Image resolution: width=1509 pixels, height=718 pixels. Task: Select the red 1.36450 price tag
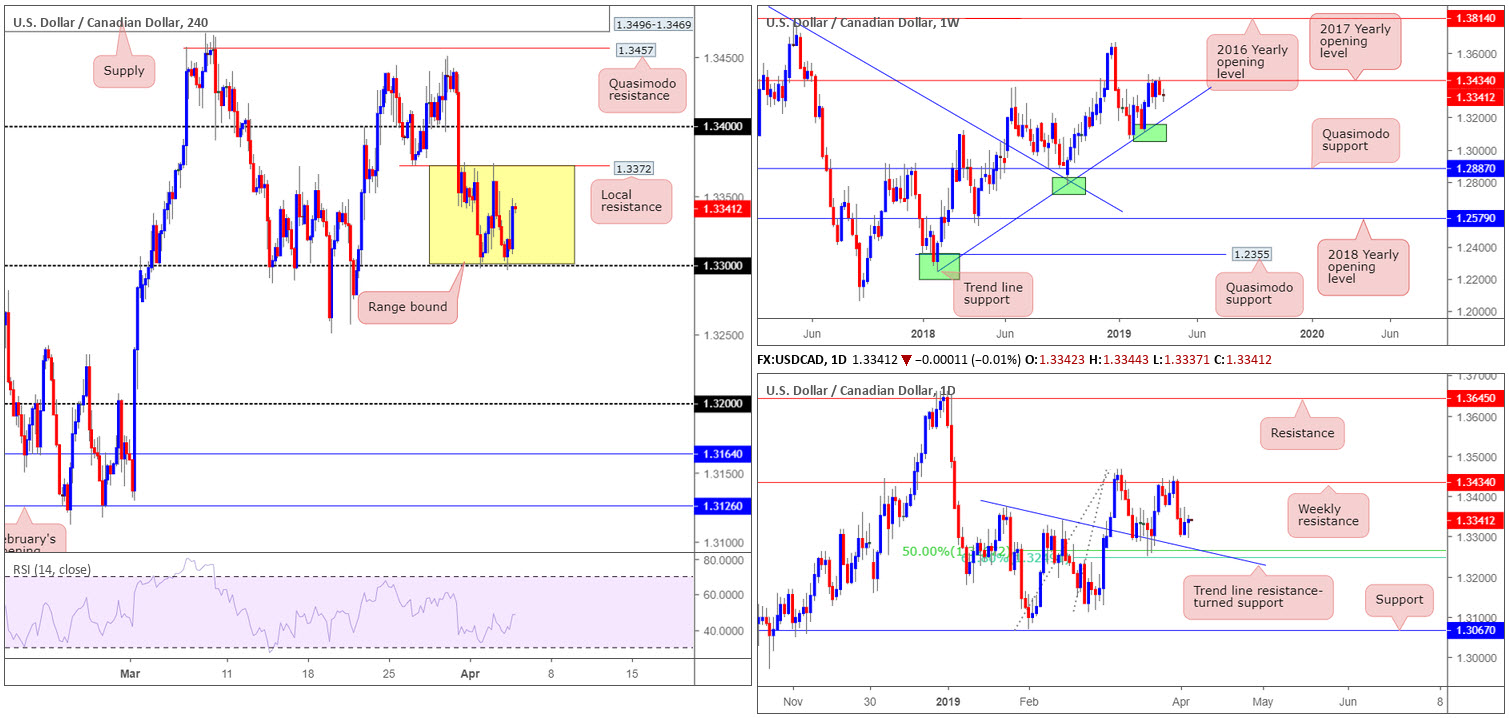click(1476, 398)
